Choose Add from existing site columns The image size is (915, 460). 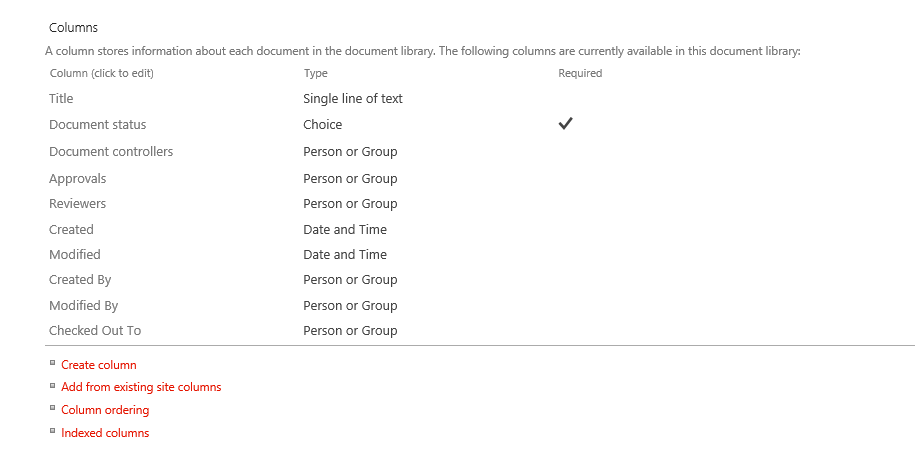pyautogui.click(x=141, y=388)
